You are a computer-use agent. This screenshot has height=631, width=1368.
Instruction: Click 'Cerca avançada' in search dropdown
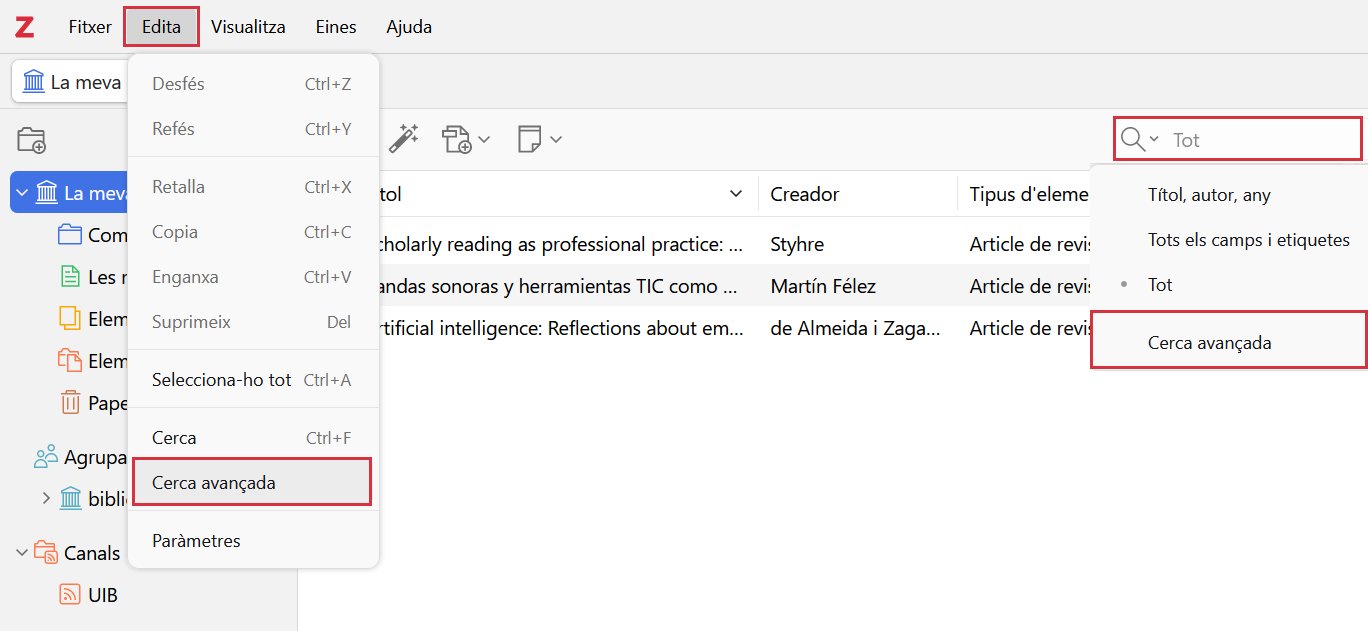click(1209, 343)
